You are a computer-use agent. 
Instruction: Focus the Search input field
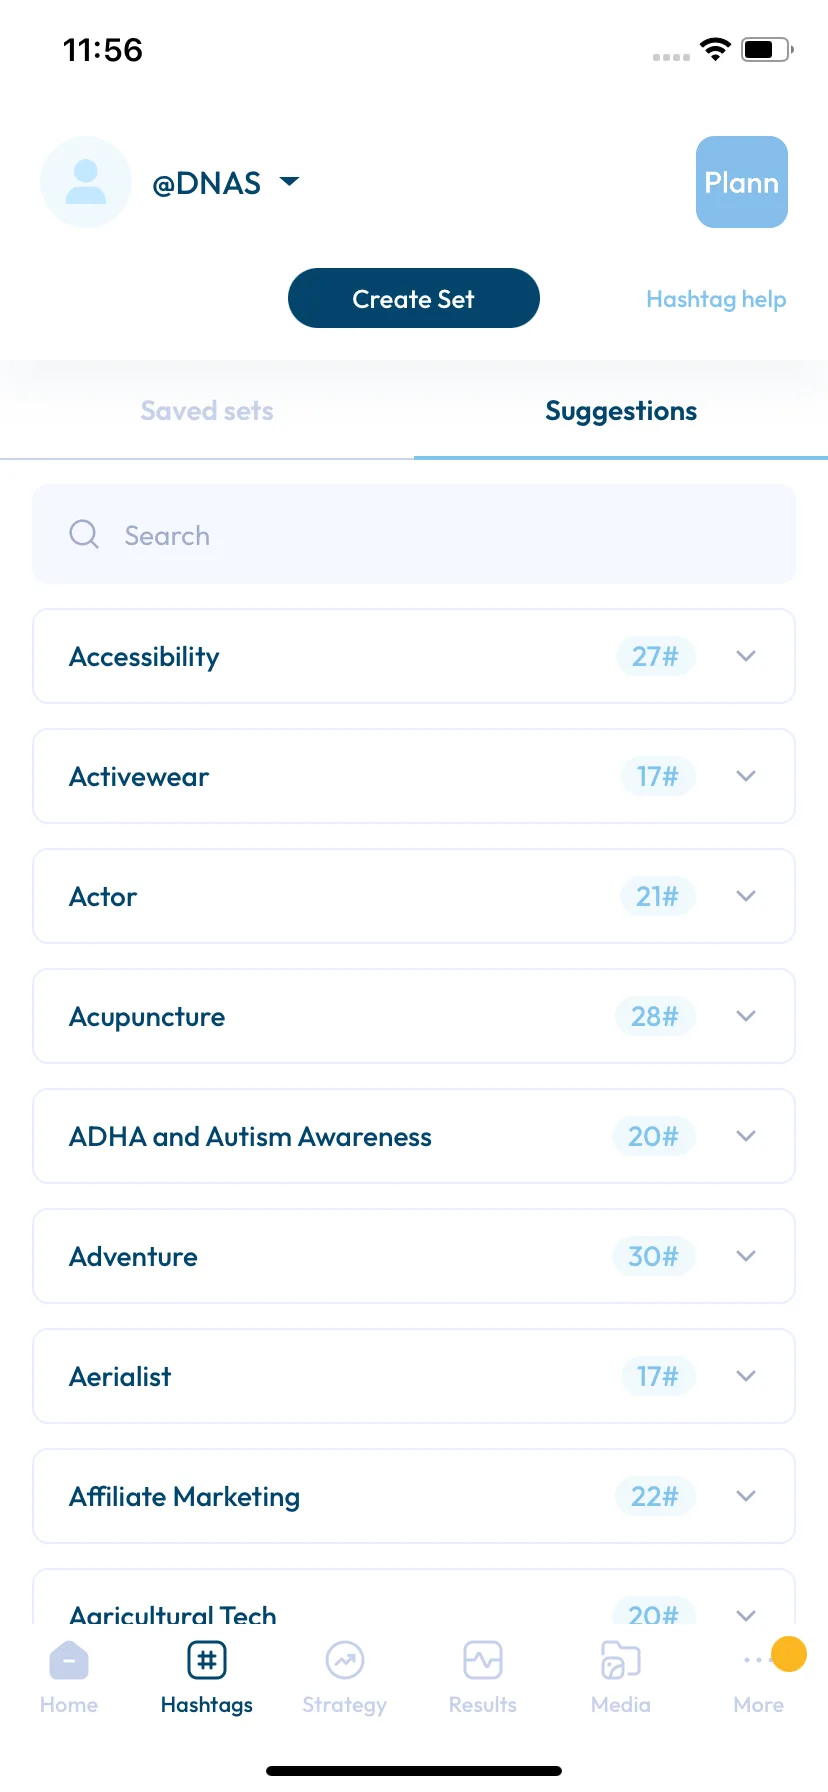[x=414, y=534]
